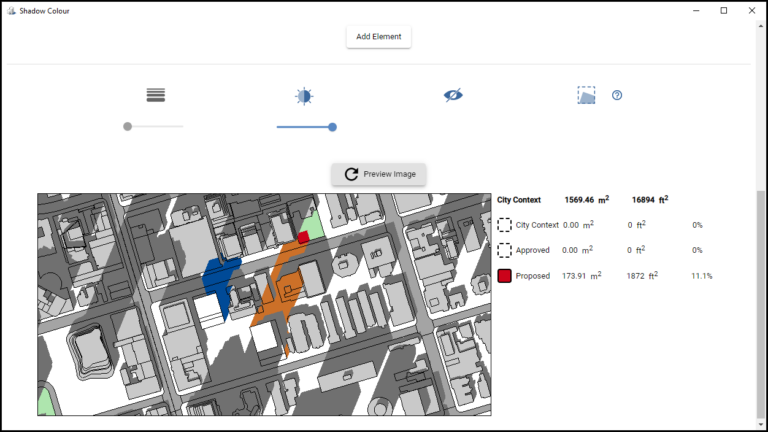Viewport: 768px width, 432px height.
Task: Minimize the Shadow Colour window
Action: pos(696,11)
